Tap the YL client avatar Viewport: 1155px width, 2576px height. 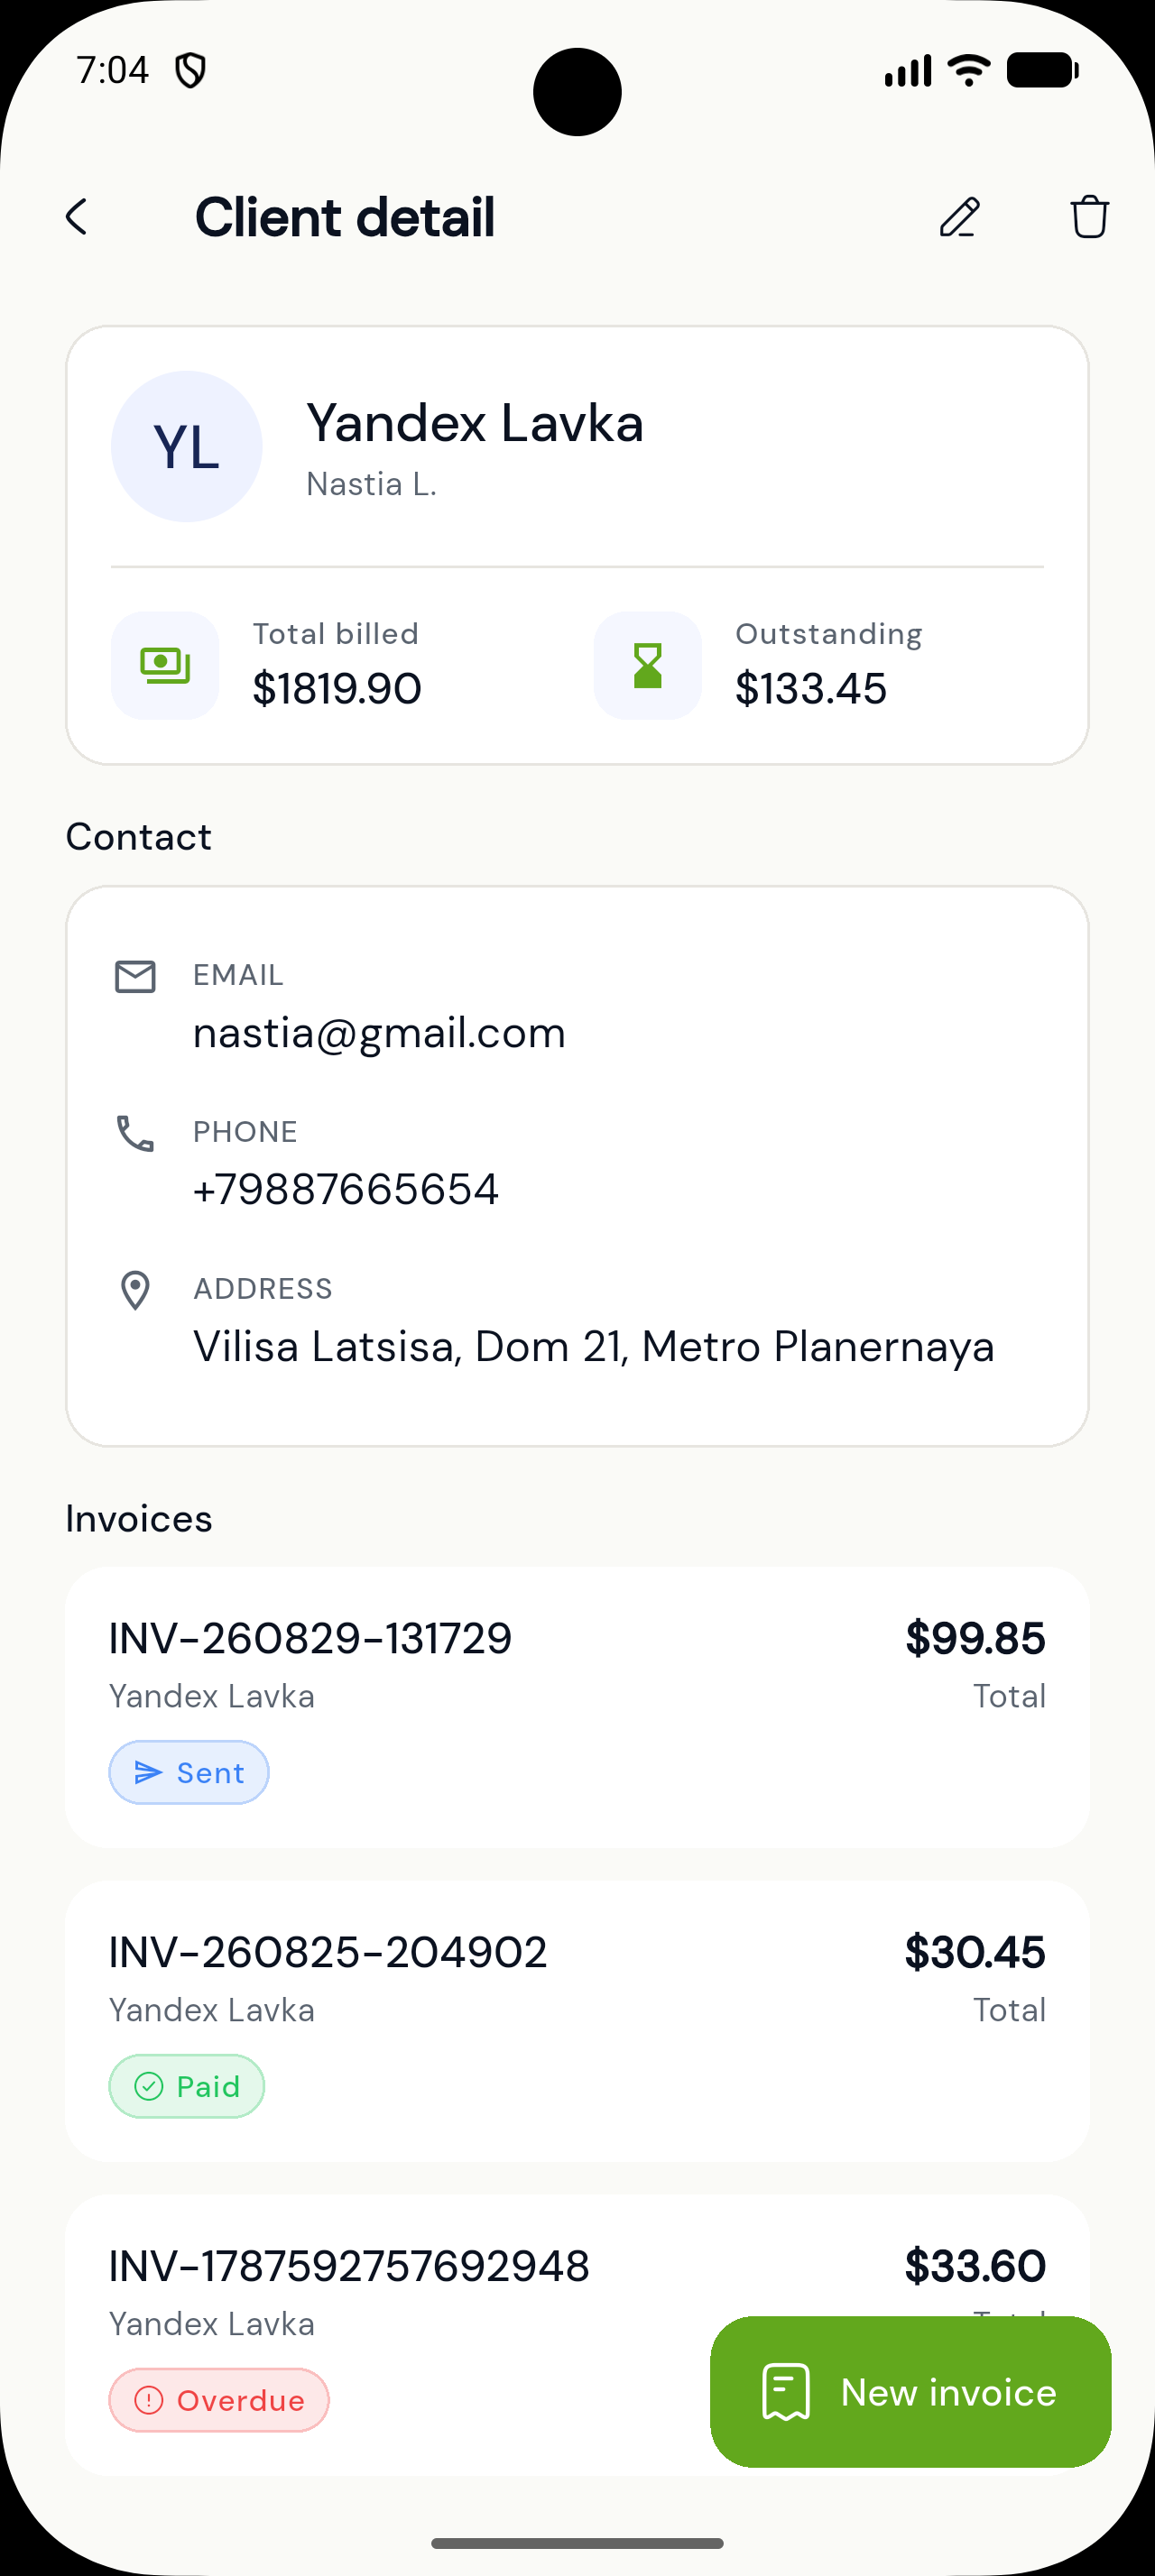[186, 446]
